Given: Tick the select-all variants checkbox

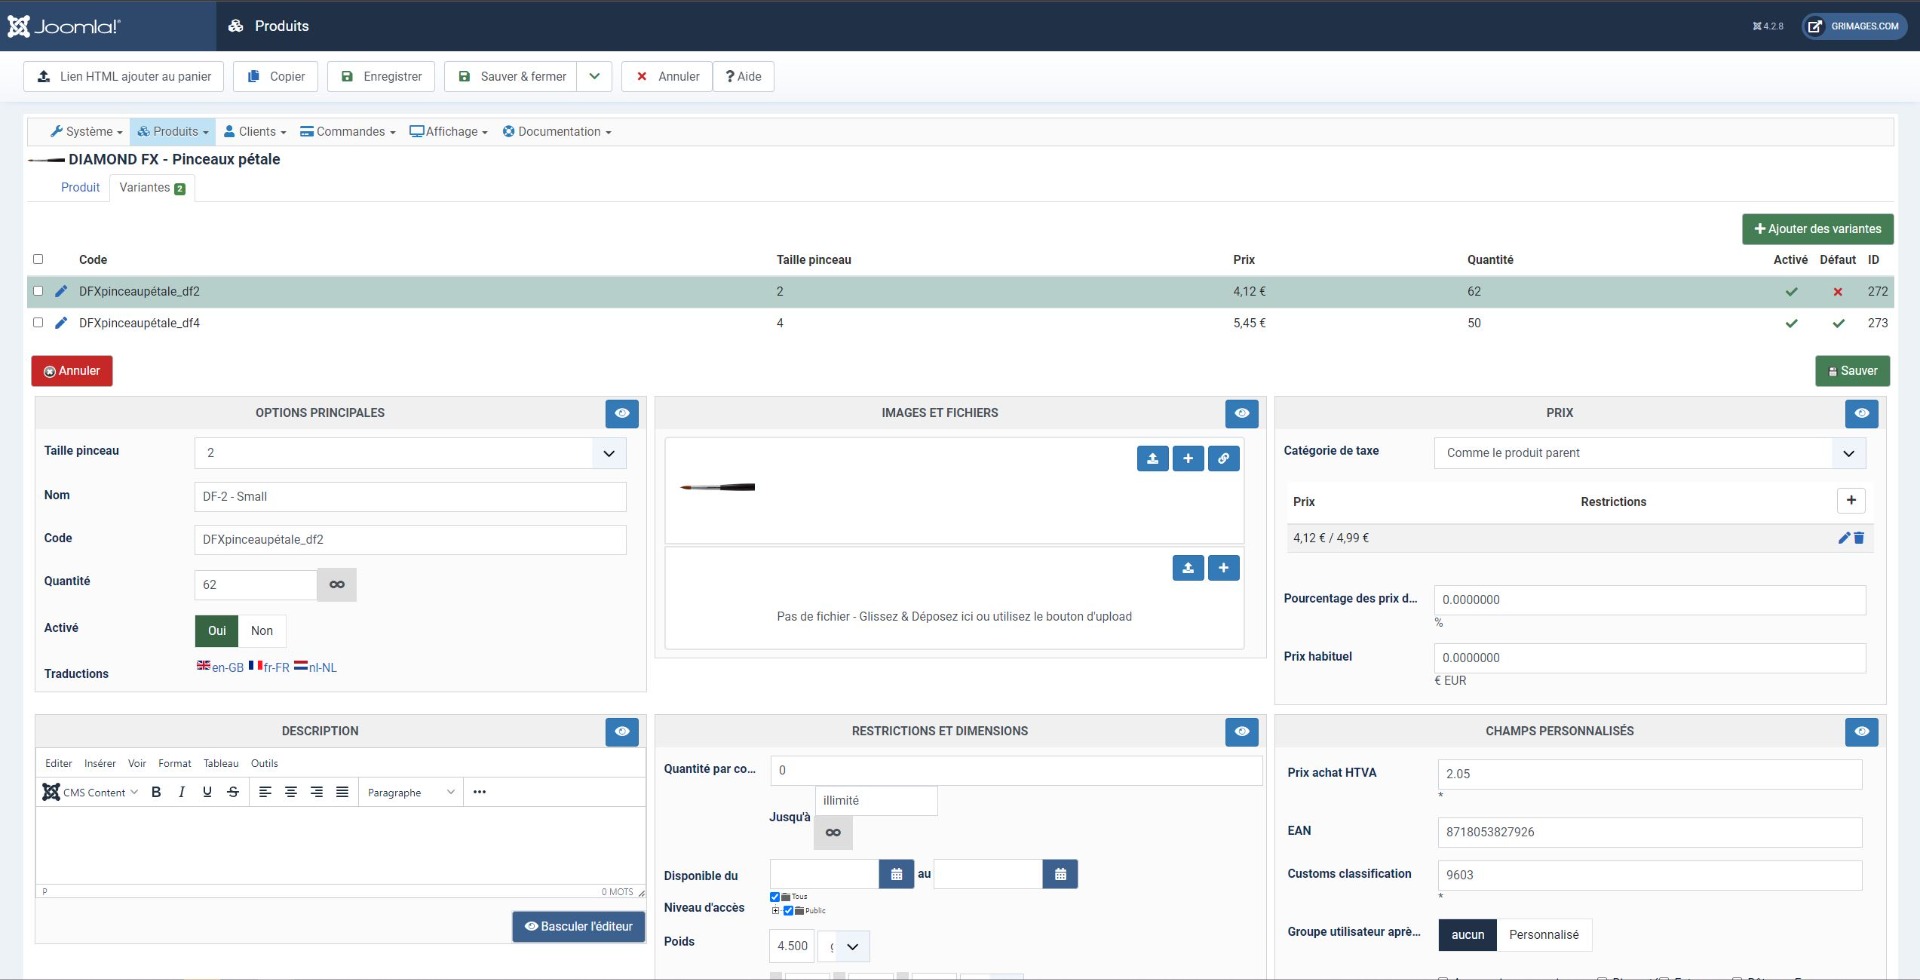Looking at the screenshot, I should (x=38, y=259).
